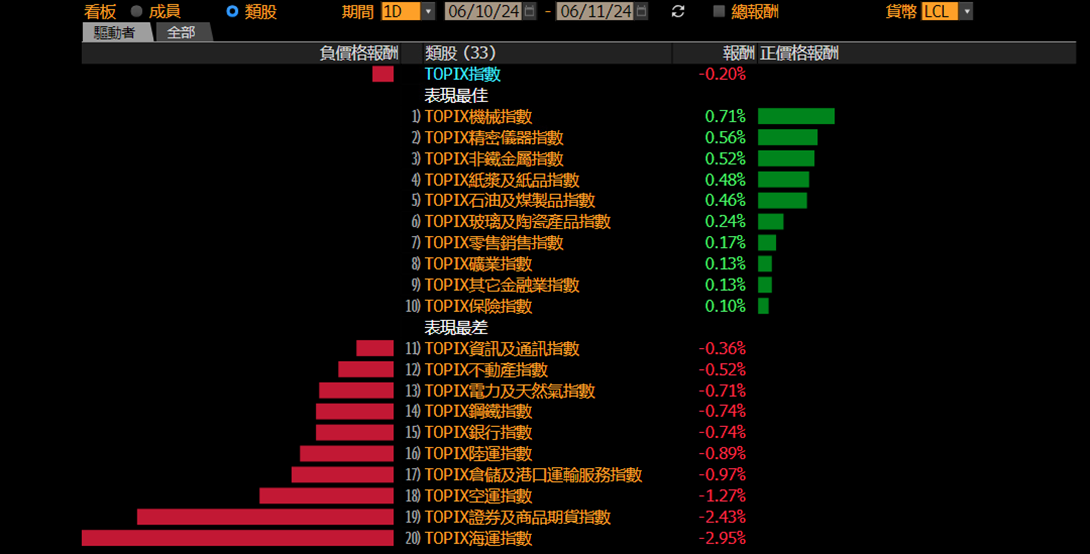Click green bar for TOPIX機械指數

[796, 116]
